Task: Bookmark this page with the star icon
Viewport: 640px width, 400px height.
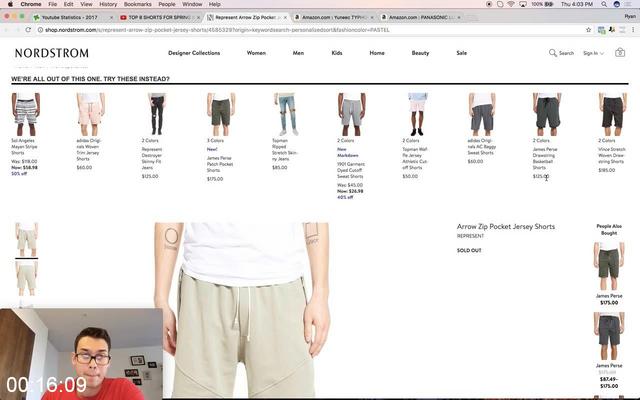Action: click(x=588, y=30)
